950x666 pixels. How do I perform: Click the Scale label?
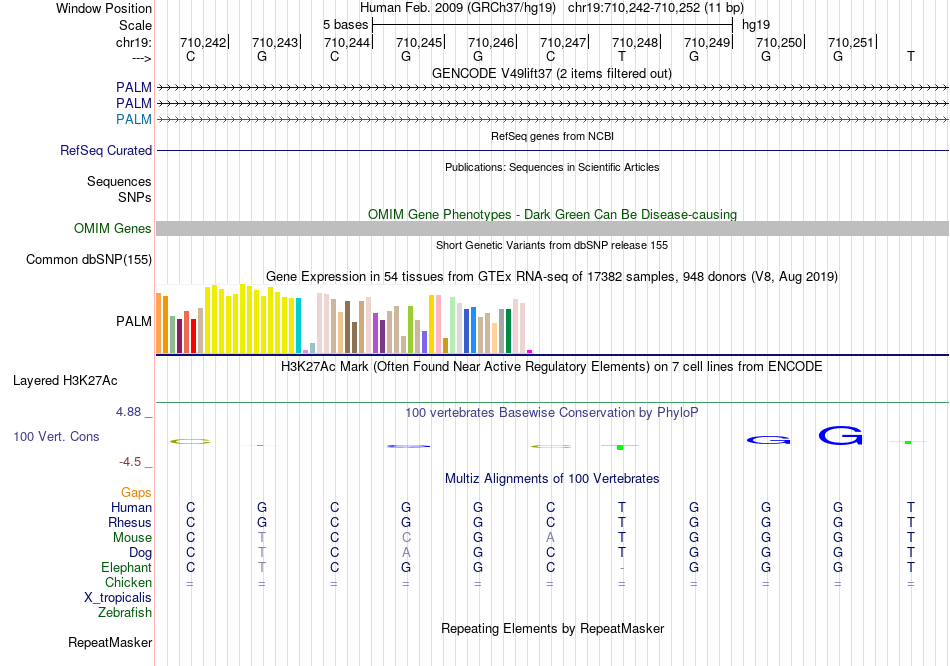click(x=136, y=25)
